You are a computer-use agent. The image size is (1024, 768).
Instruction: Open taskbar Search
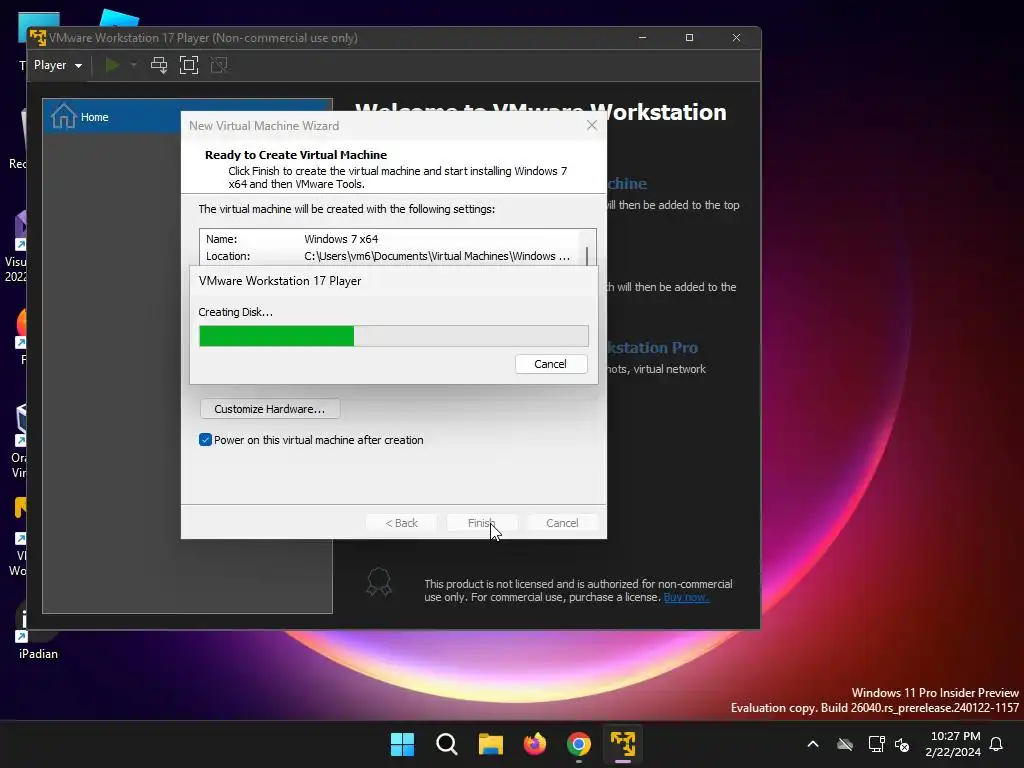tap(447, 744)
